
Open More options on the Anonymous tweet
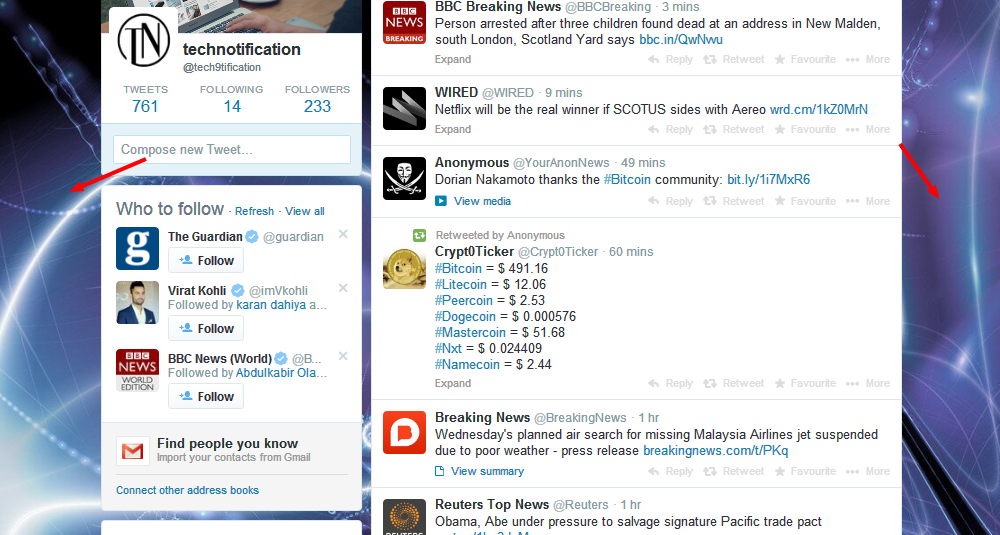868,201
